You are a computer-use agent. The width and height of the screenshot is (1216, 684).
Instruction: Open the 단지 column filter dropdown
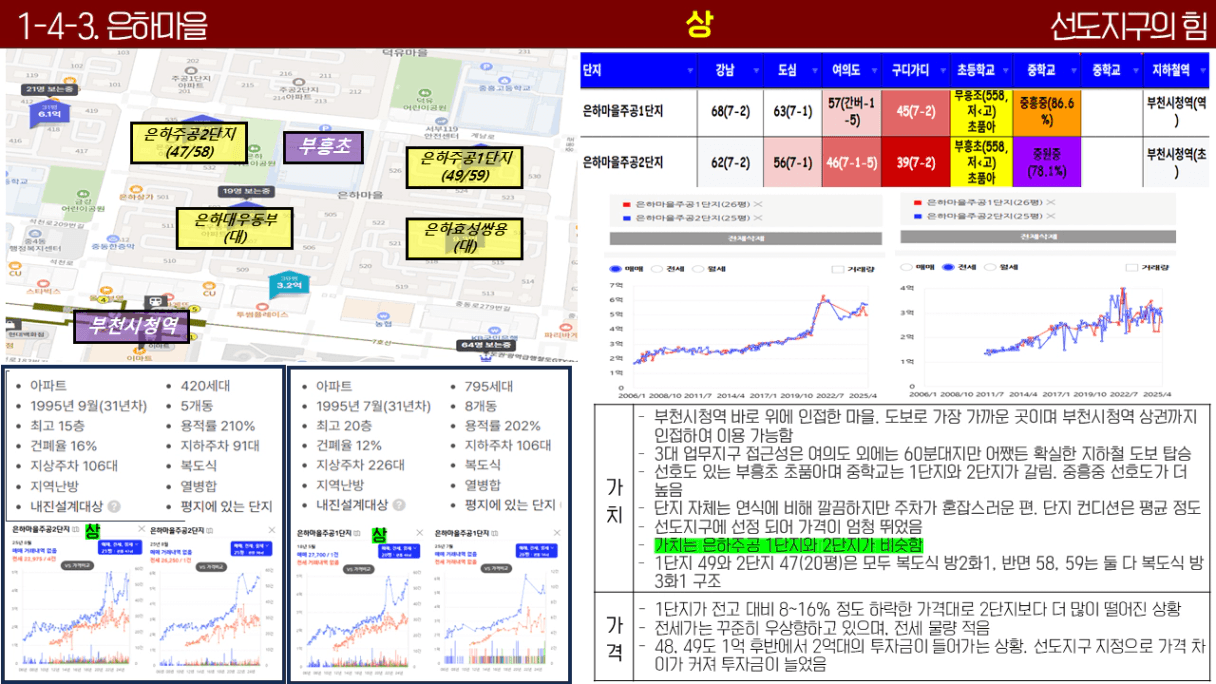click(x=689, y=71)
